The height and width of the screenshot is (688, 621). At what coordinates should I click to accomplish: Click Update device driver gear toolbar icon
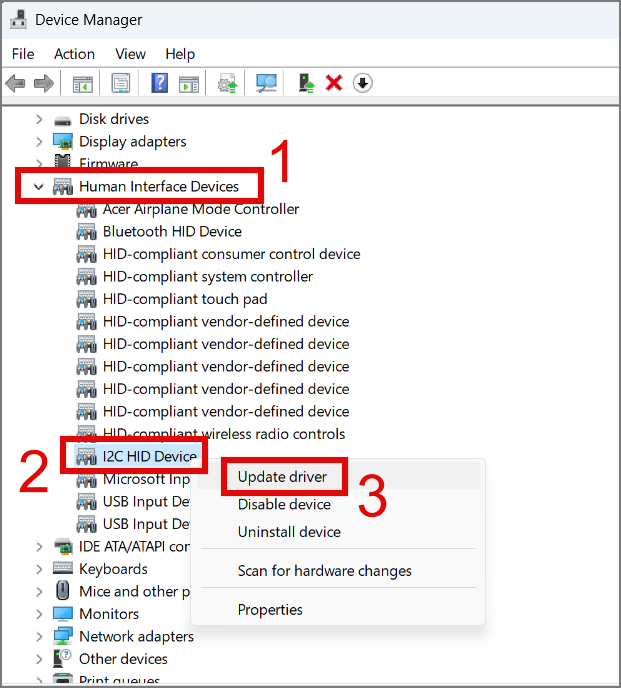pyautogui.click(x=227, y=83)
